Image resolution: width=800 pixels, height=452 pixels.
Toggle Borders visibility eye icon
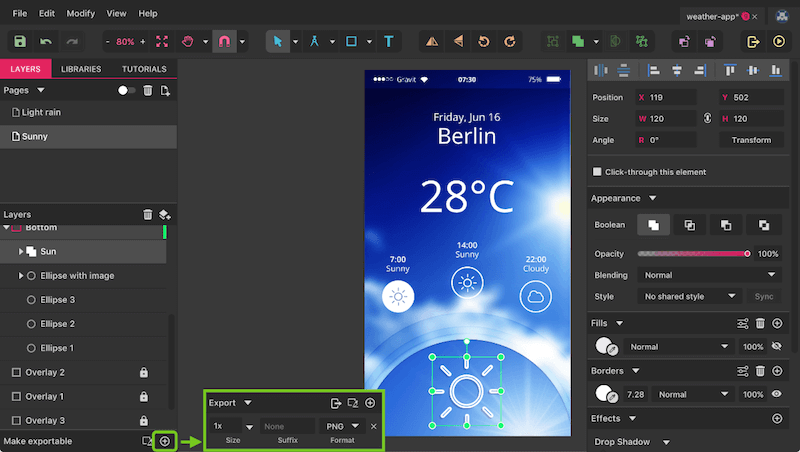(x=777, y=394)
